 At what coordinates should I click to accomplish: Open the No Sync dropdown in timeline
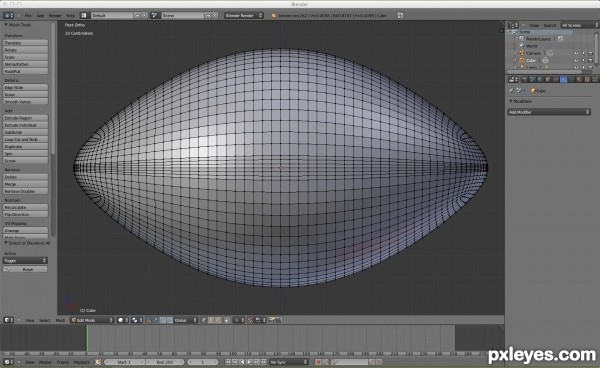tap(289, 362)
